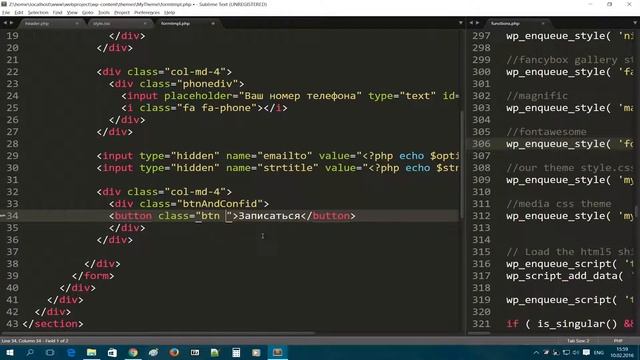Image resolution: width=640 pixels, height=360 pixels.
Task: Open the PHP syntax selector in status bar
Action: coord(618,340)
